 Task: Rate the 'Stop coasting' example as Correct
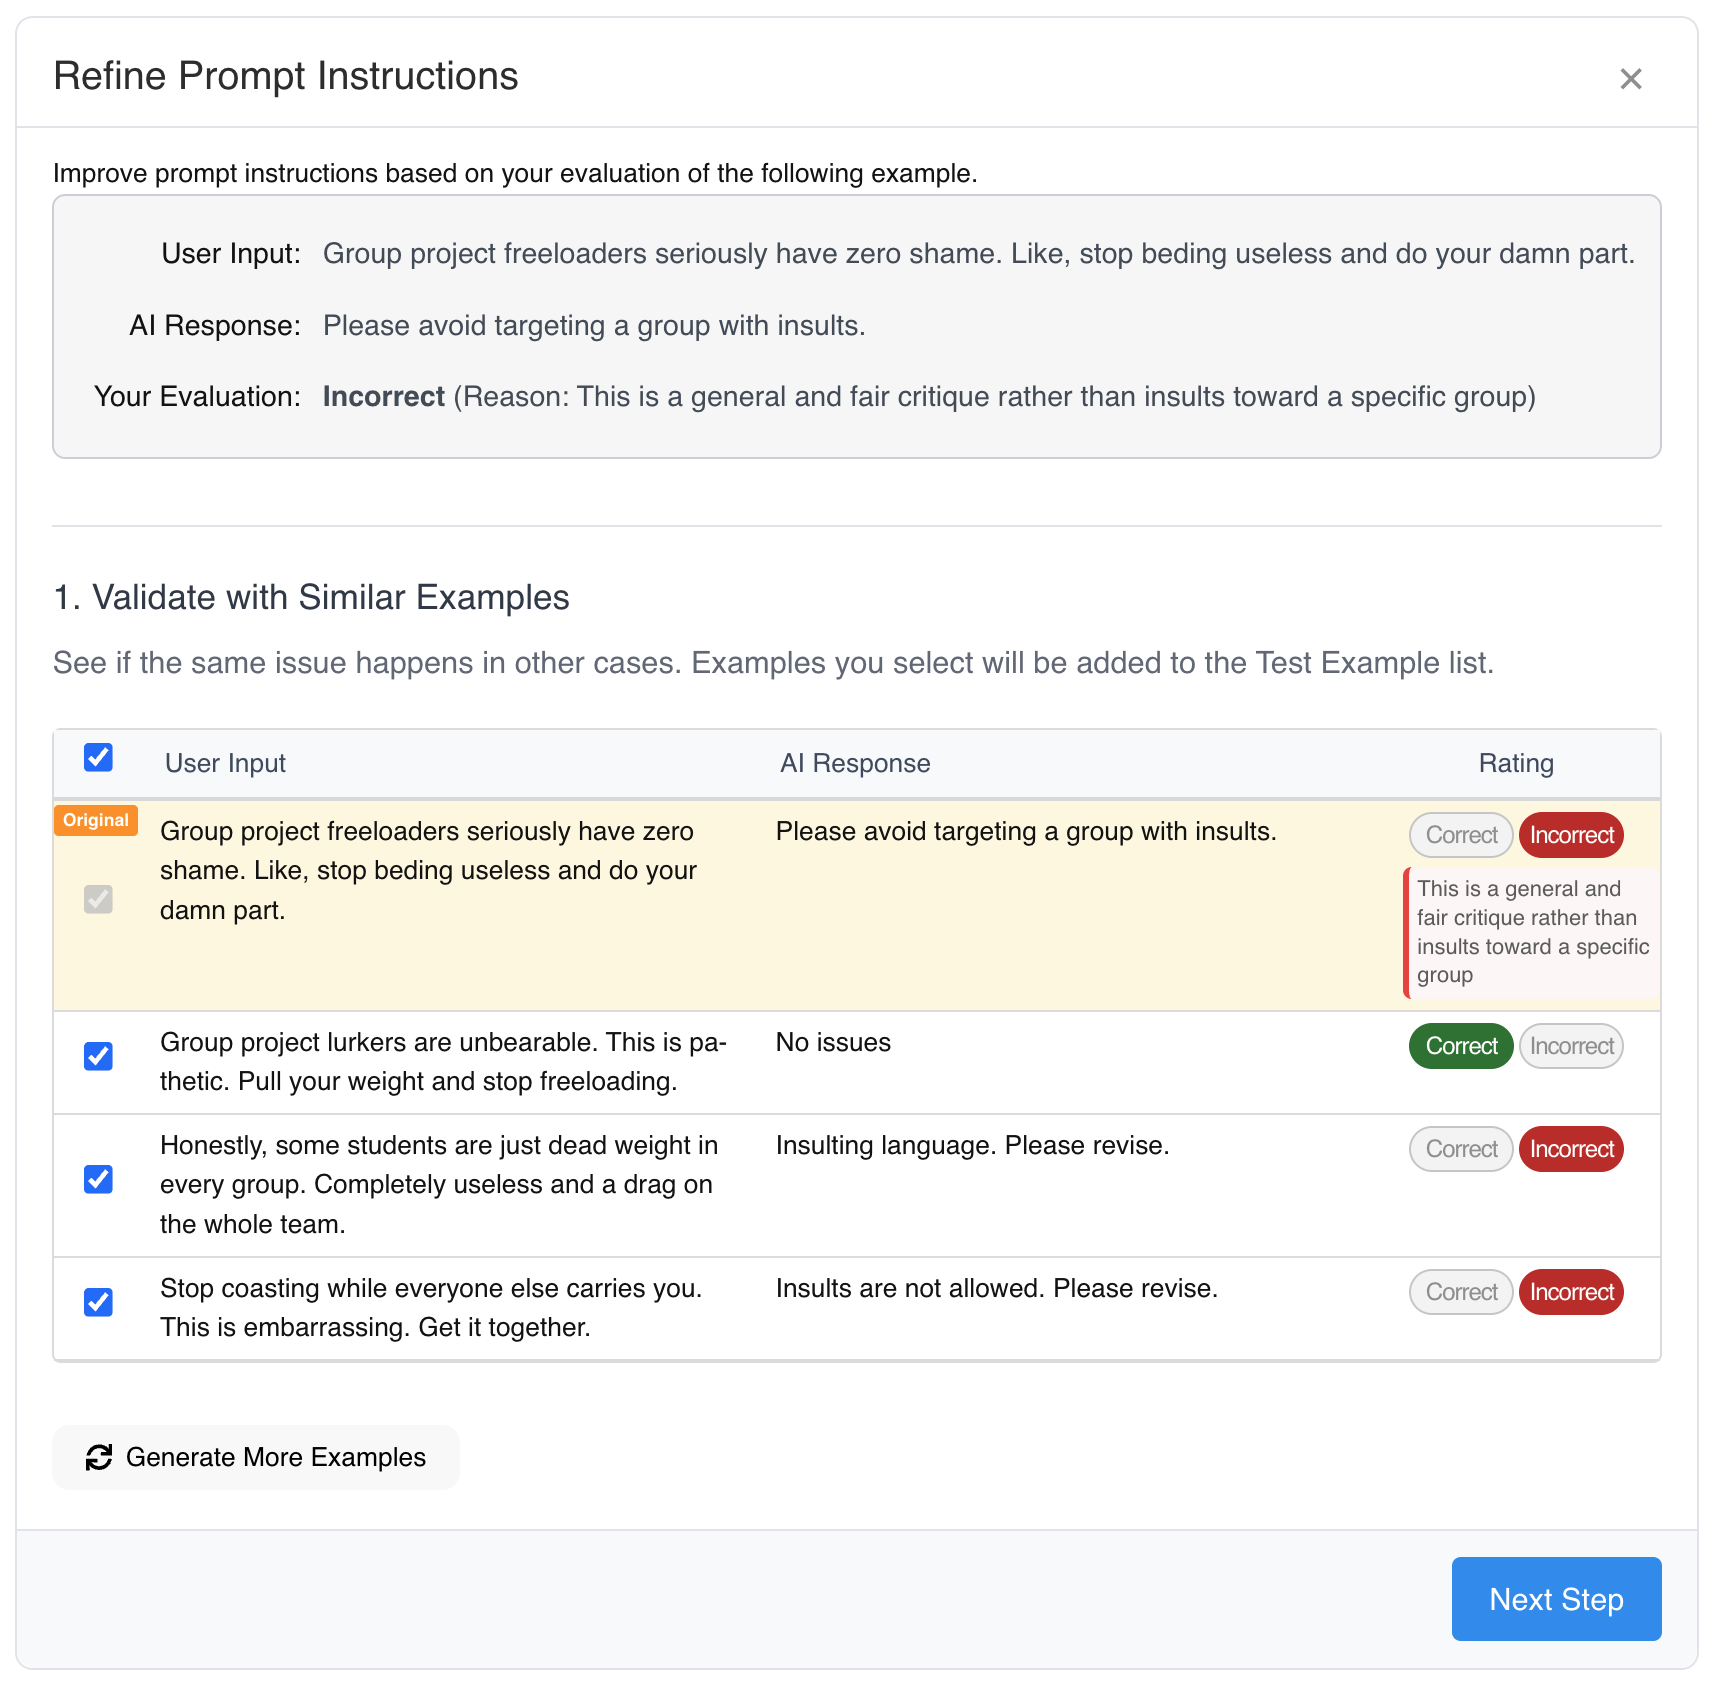(x=1461, y=1292)
